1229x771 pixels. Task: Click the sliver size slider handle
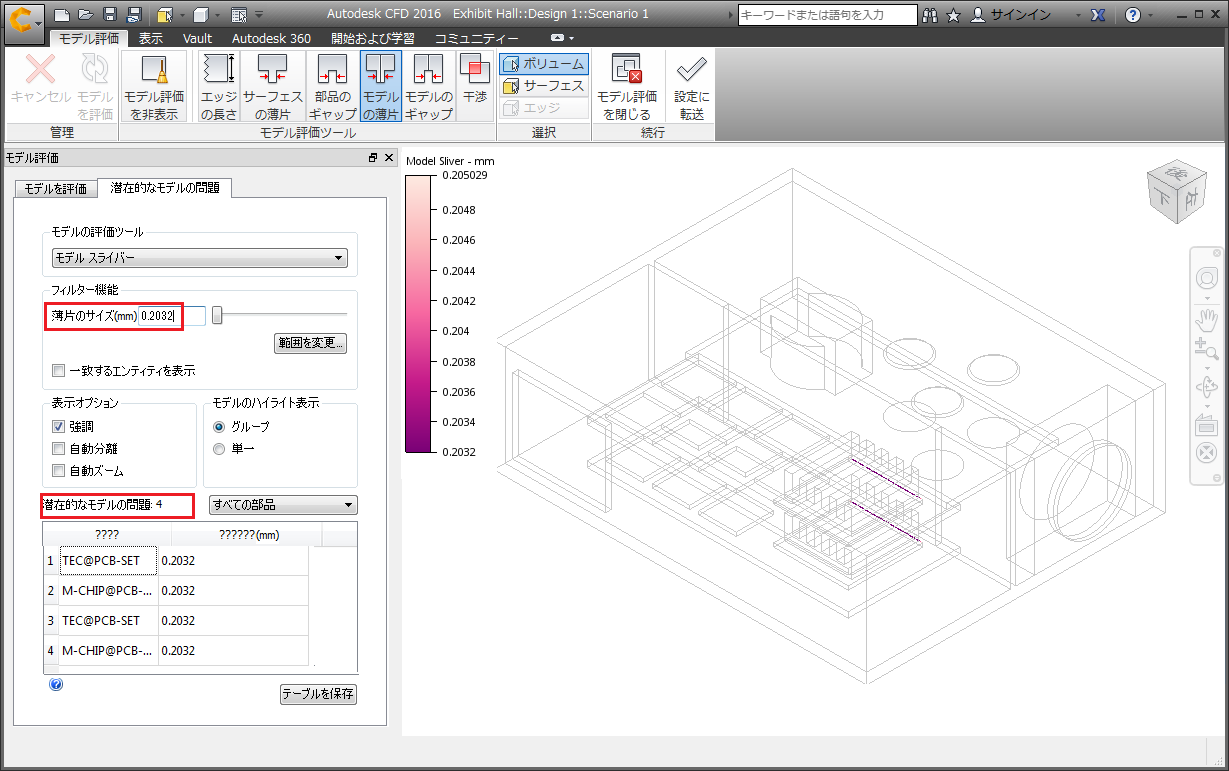pos(216,316)
